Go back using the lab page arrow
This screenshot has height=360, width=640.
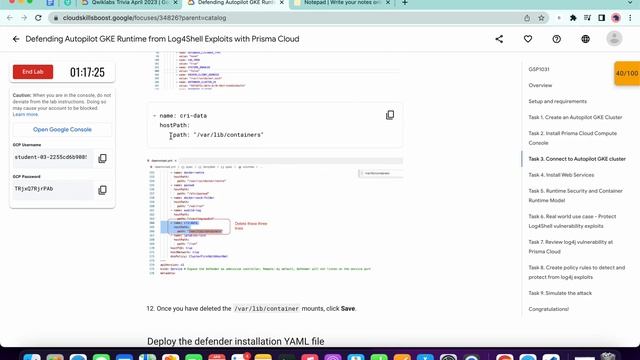[x=16, y=39]
